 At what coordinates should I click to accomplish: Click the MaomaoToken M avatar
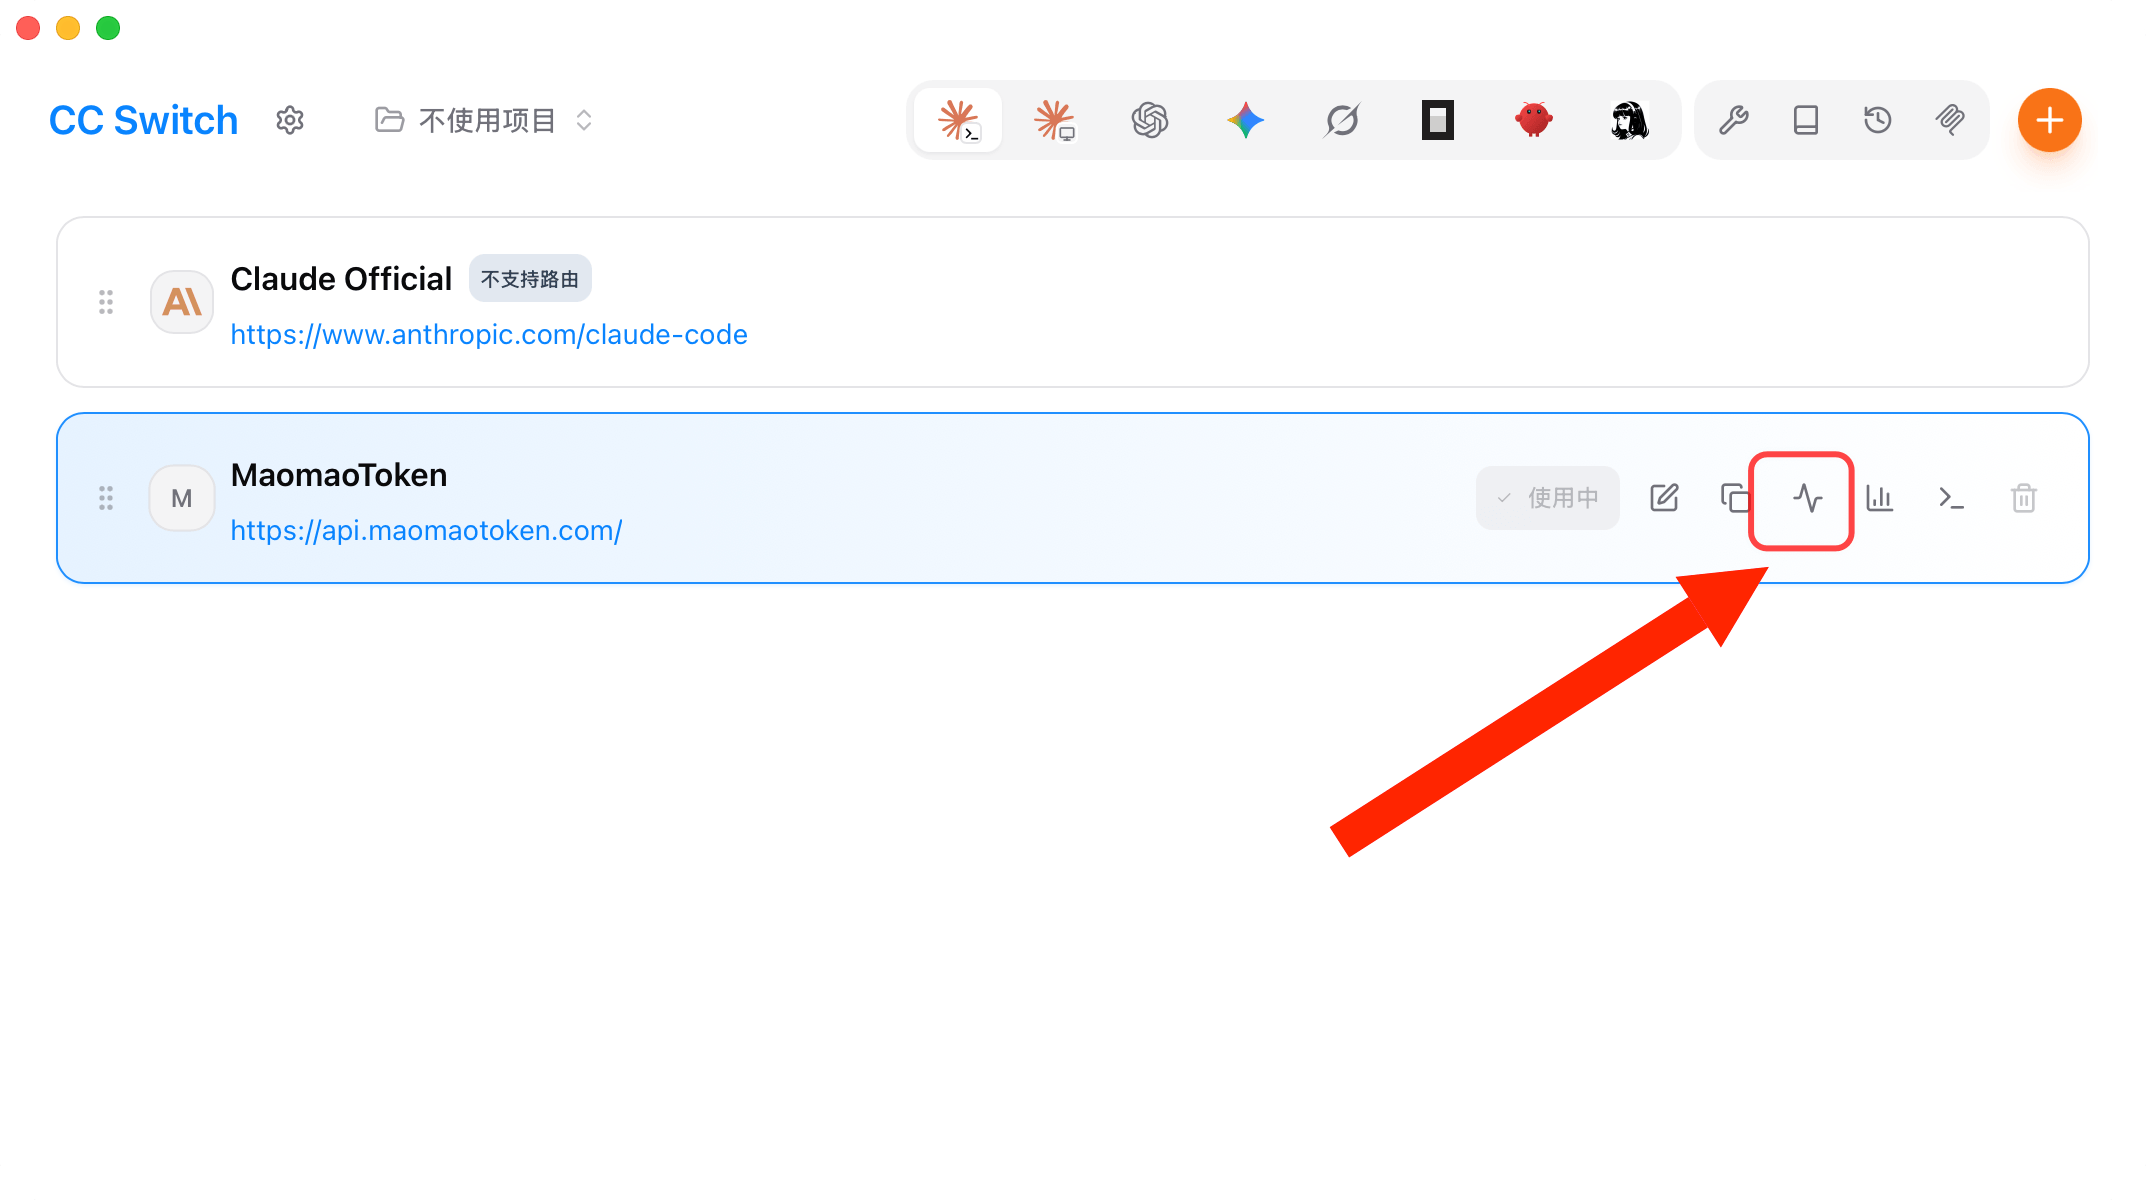click(182, 498)
